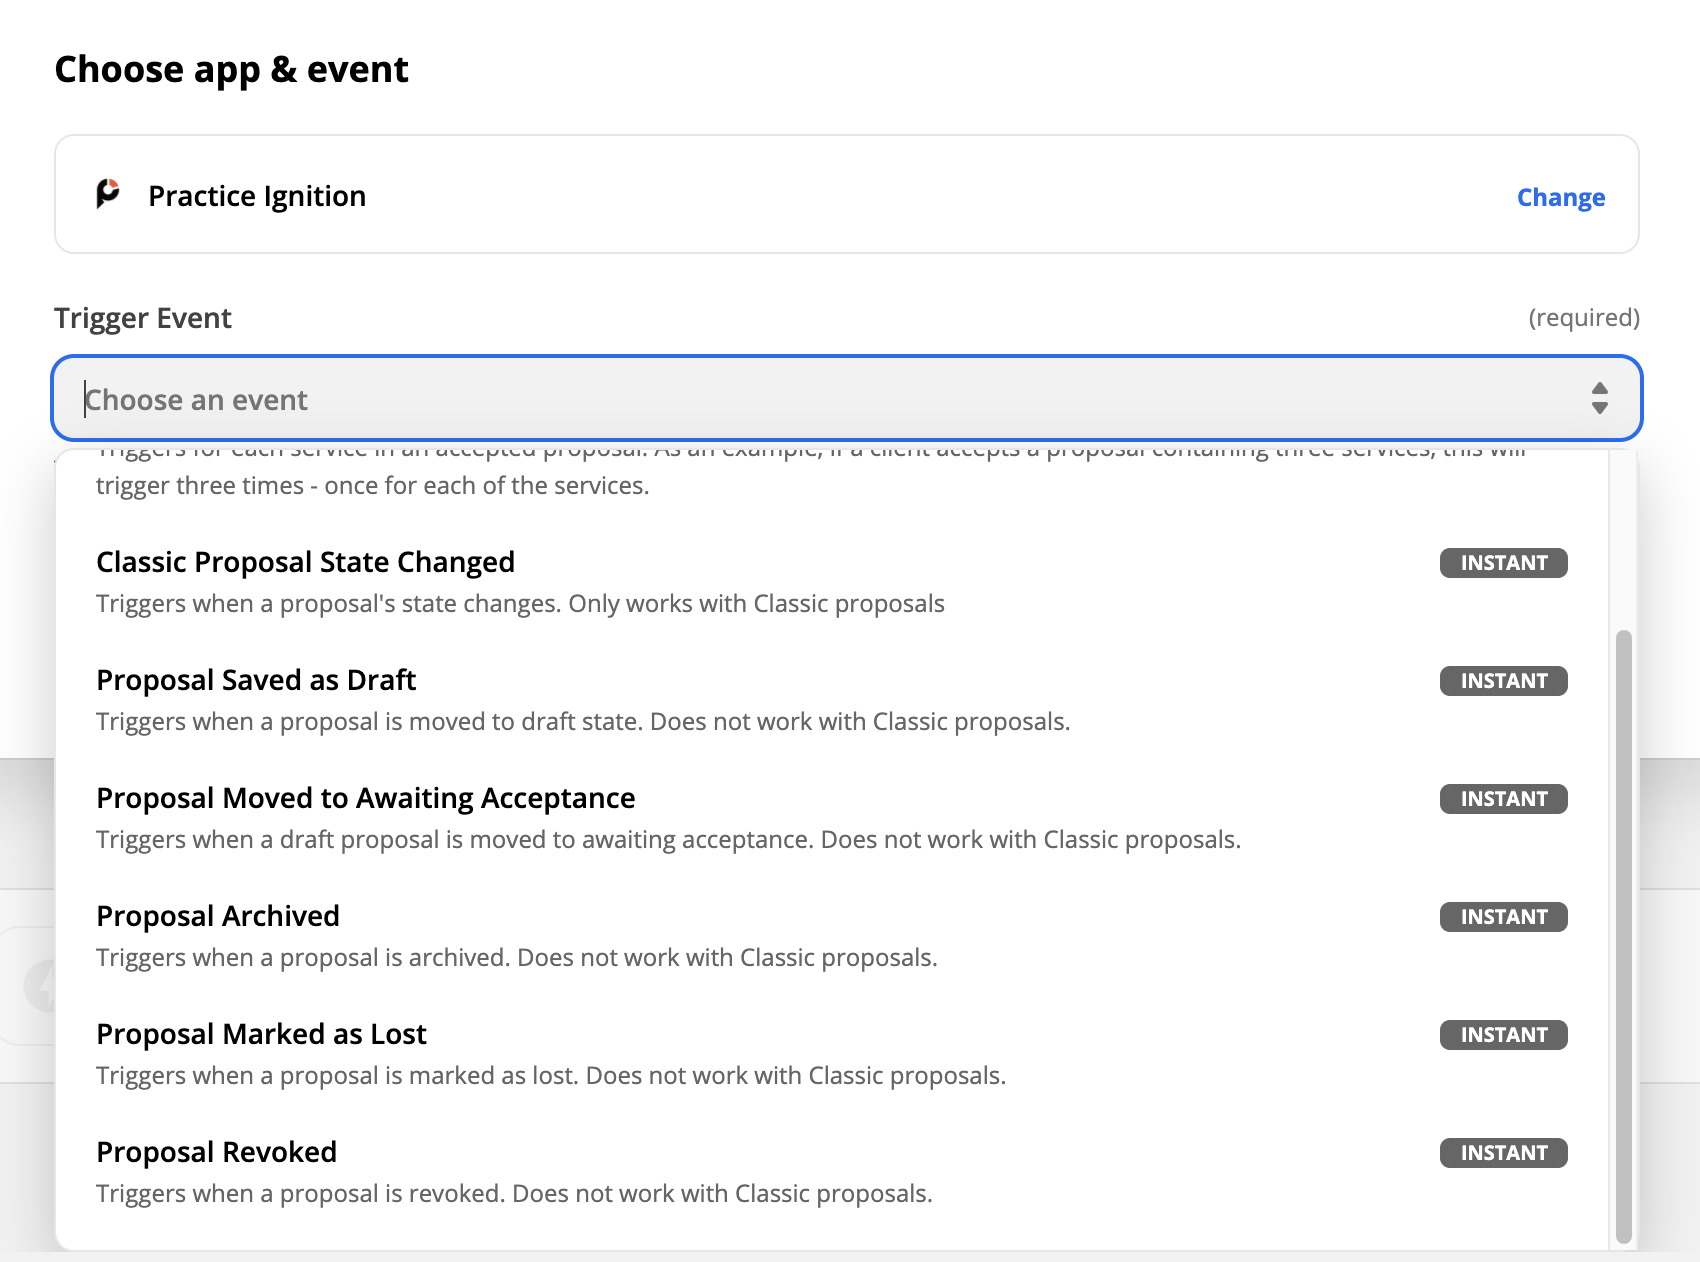Choose the Proposal Revoked trigger event
The width and height of the screenshot is (1700, 1262).
click(x=216, y=1152)
